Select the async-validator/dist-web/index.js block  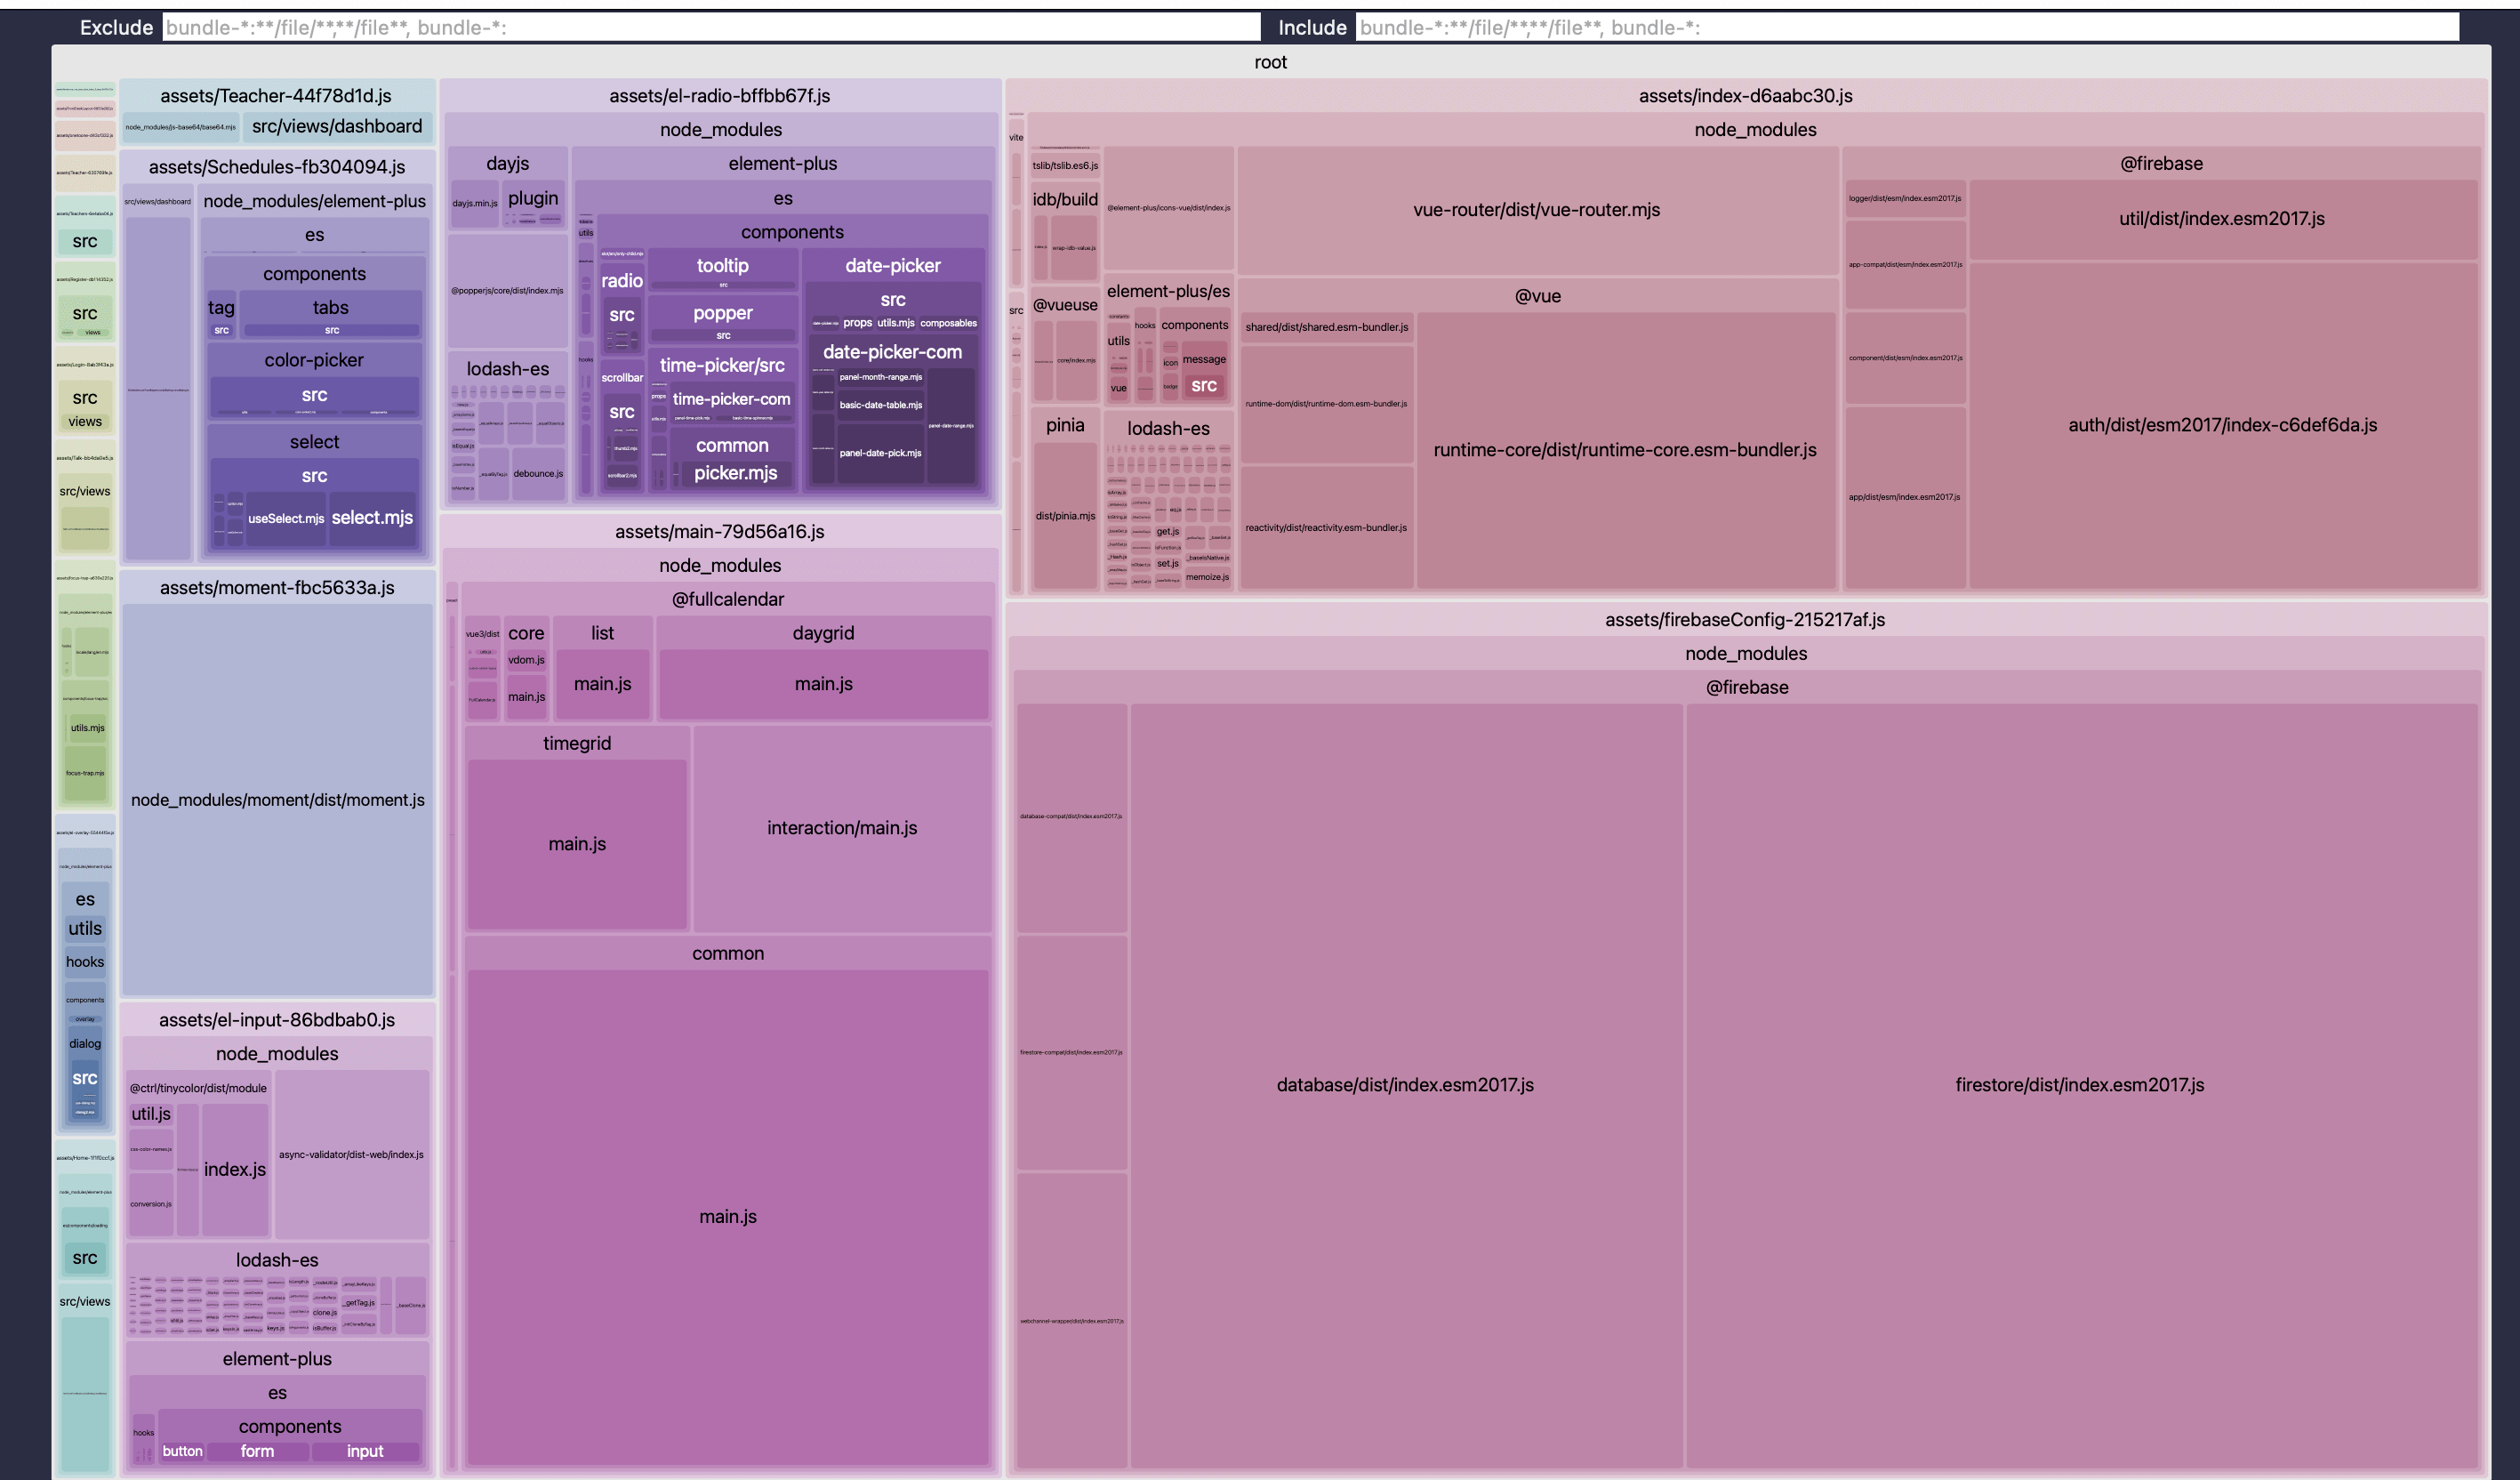click(x=351, y=1155)
